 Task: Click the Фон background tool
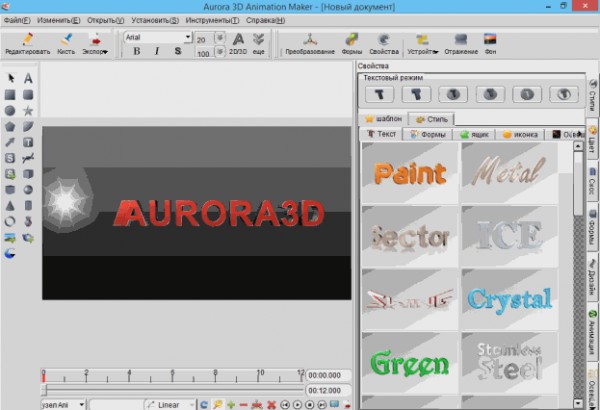click(x=490, y=43)
